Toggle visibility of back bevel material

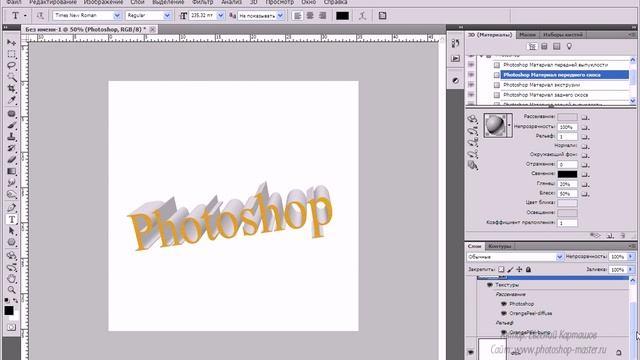click(x=471, y=95)
